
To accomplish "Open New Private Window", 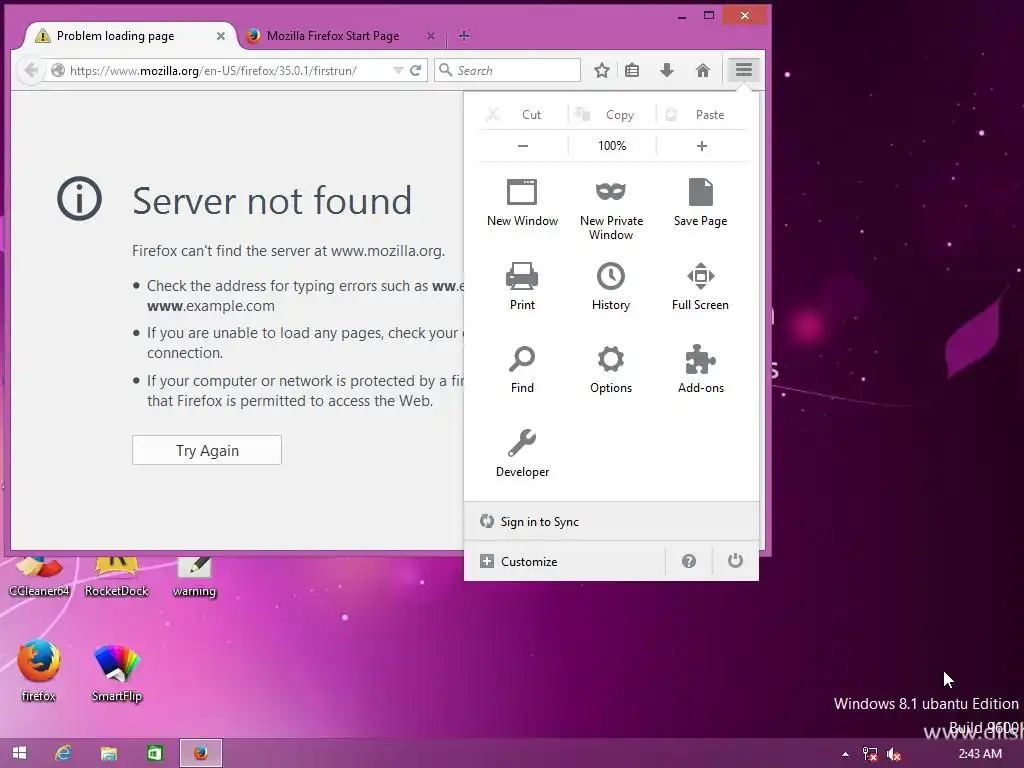I will pos(611,210).
